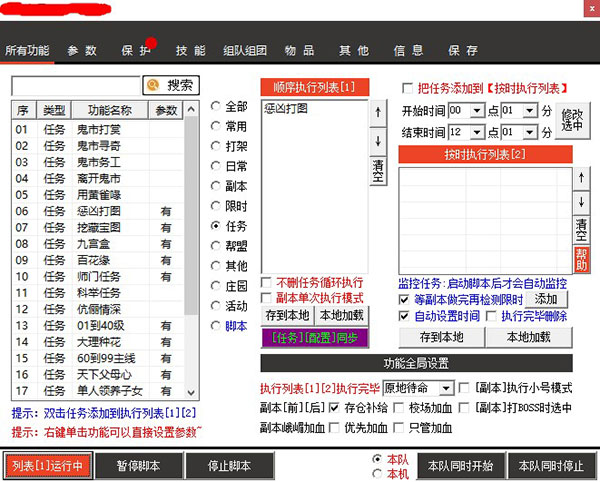The height and width of the screenshot is (482, 600).
Task: Uncheck 自动设置时间 checkbox
Action: [405, 315]
